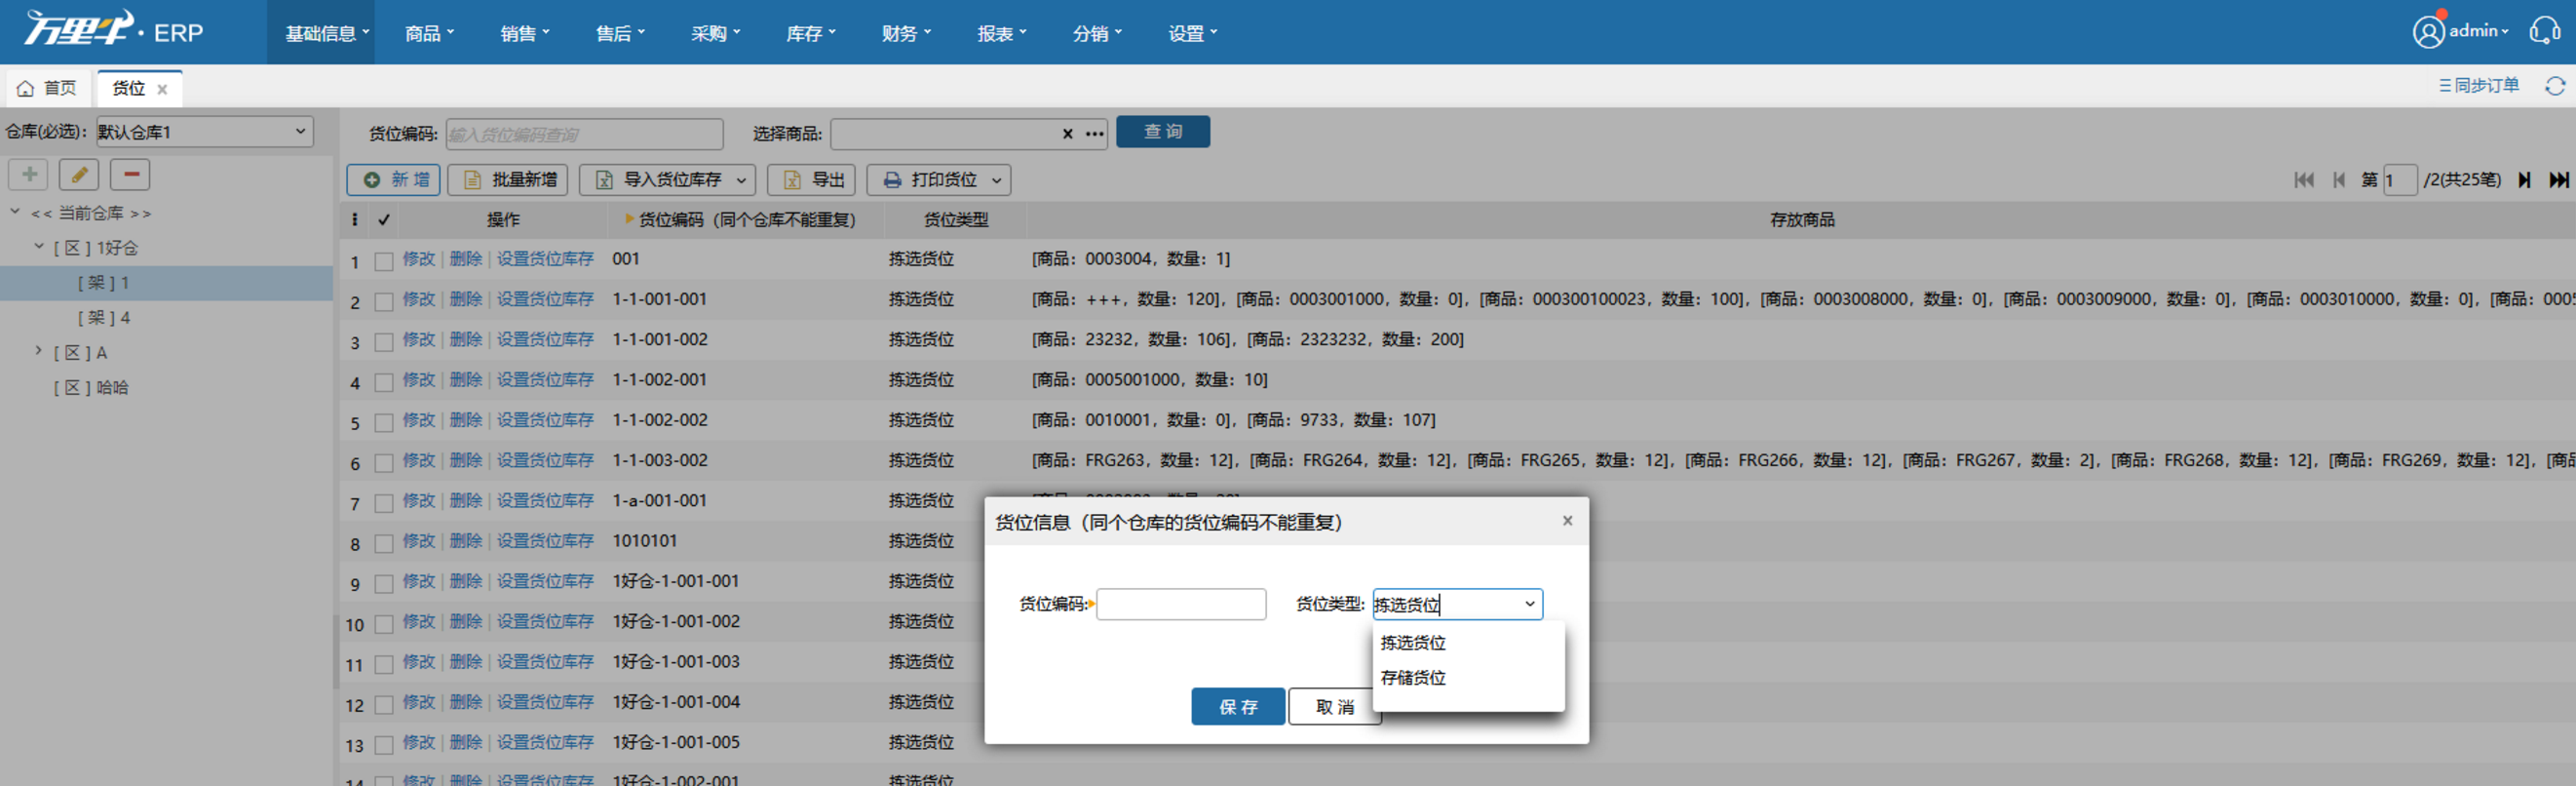Expand the 导入货位库存 dropdown arrow

[x=741, y=180]
